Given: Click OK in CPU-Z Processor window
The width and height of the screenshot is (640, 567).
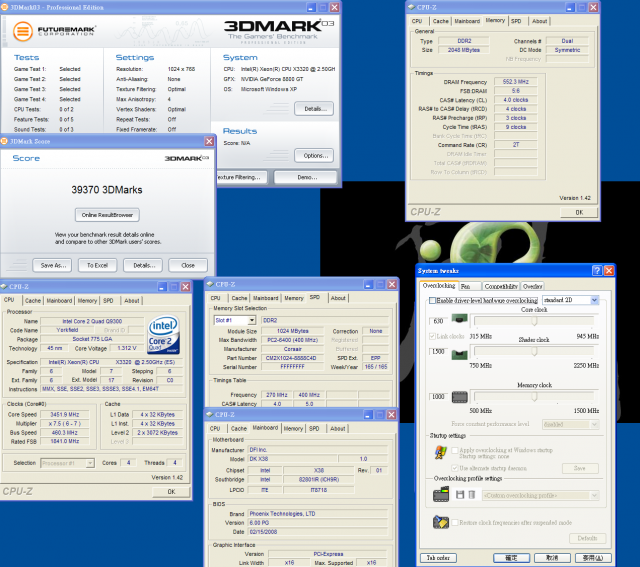Looking at the screenshot, I should (x=171, y=492).
